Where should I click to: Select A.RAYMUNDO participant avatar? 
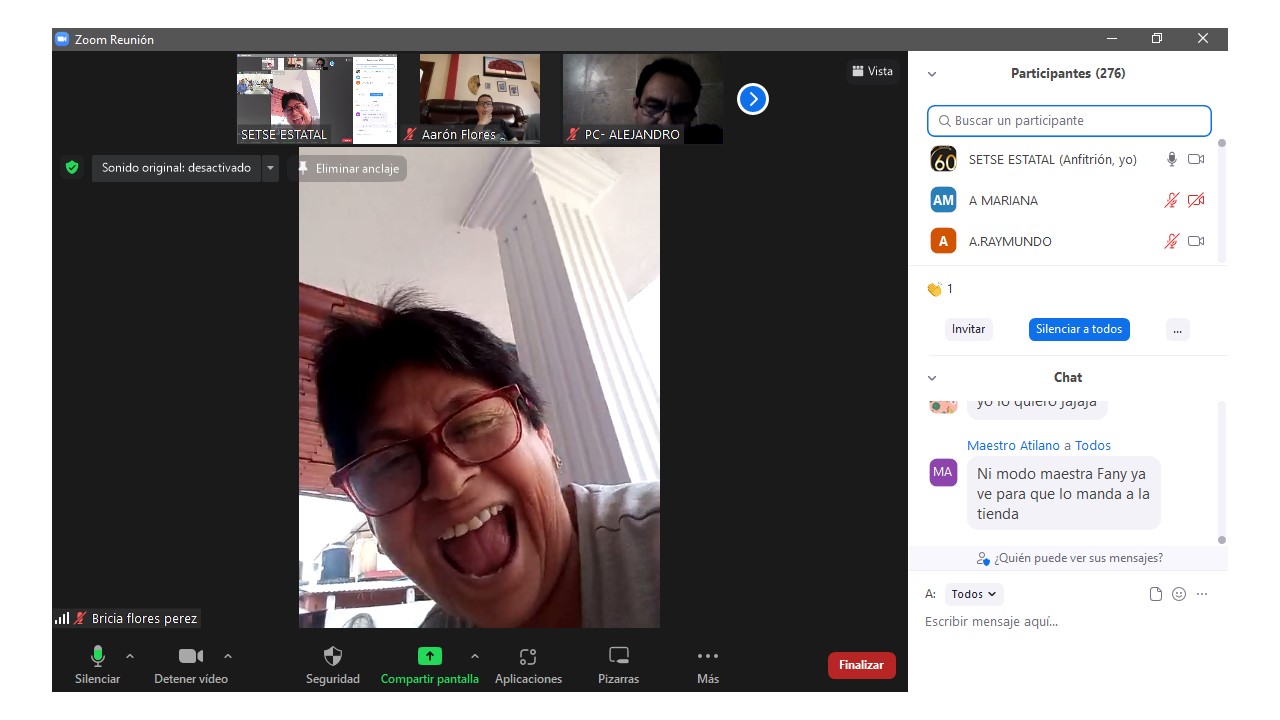943,241
